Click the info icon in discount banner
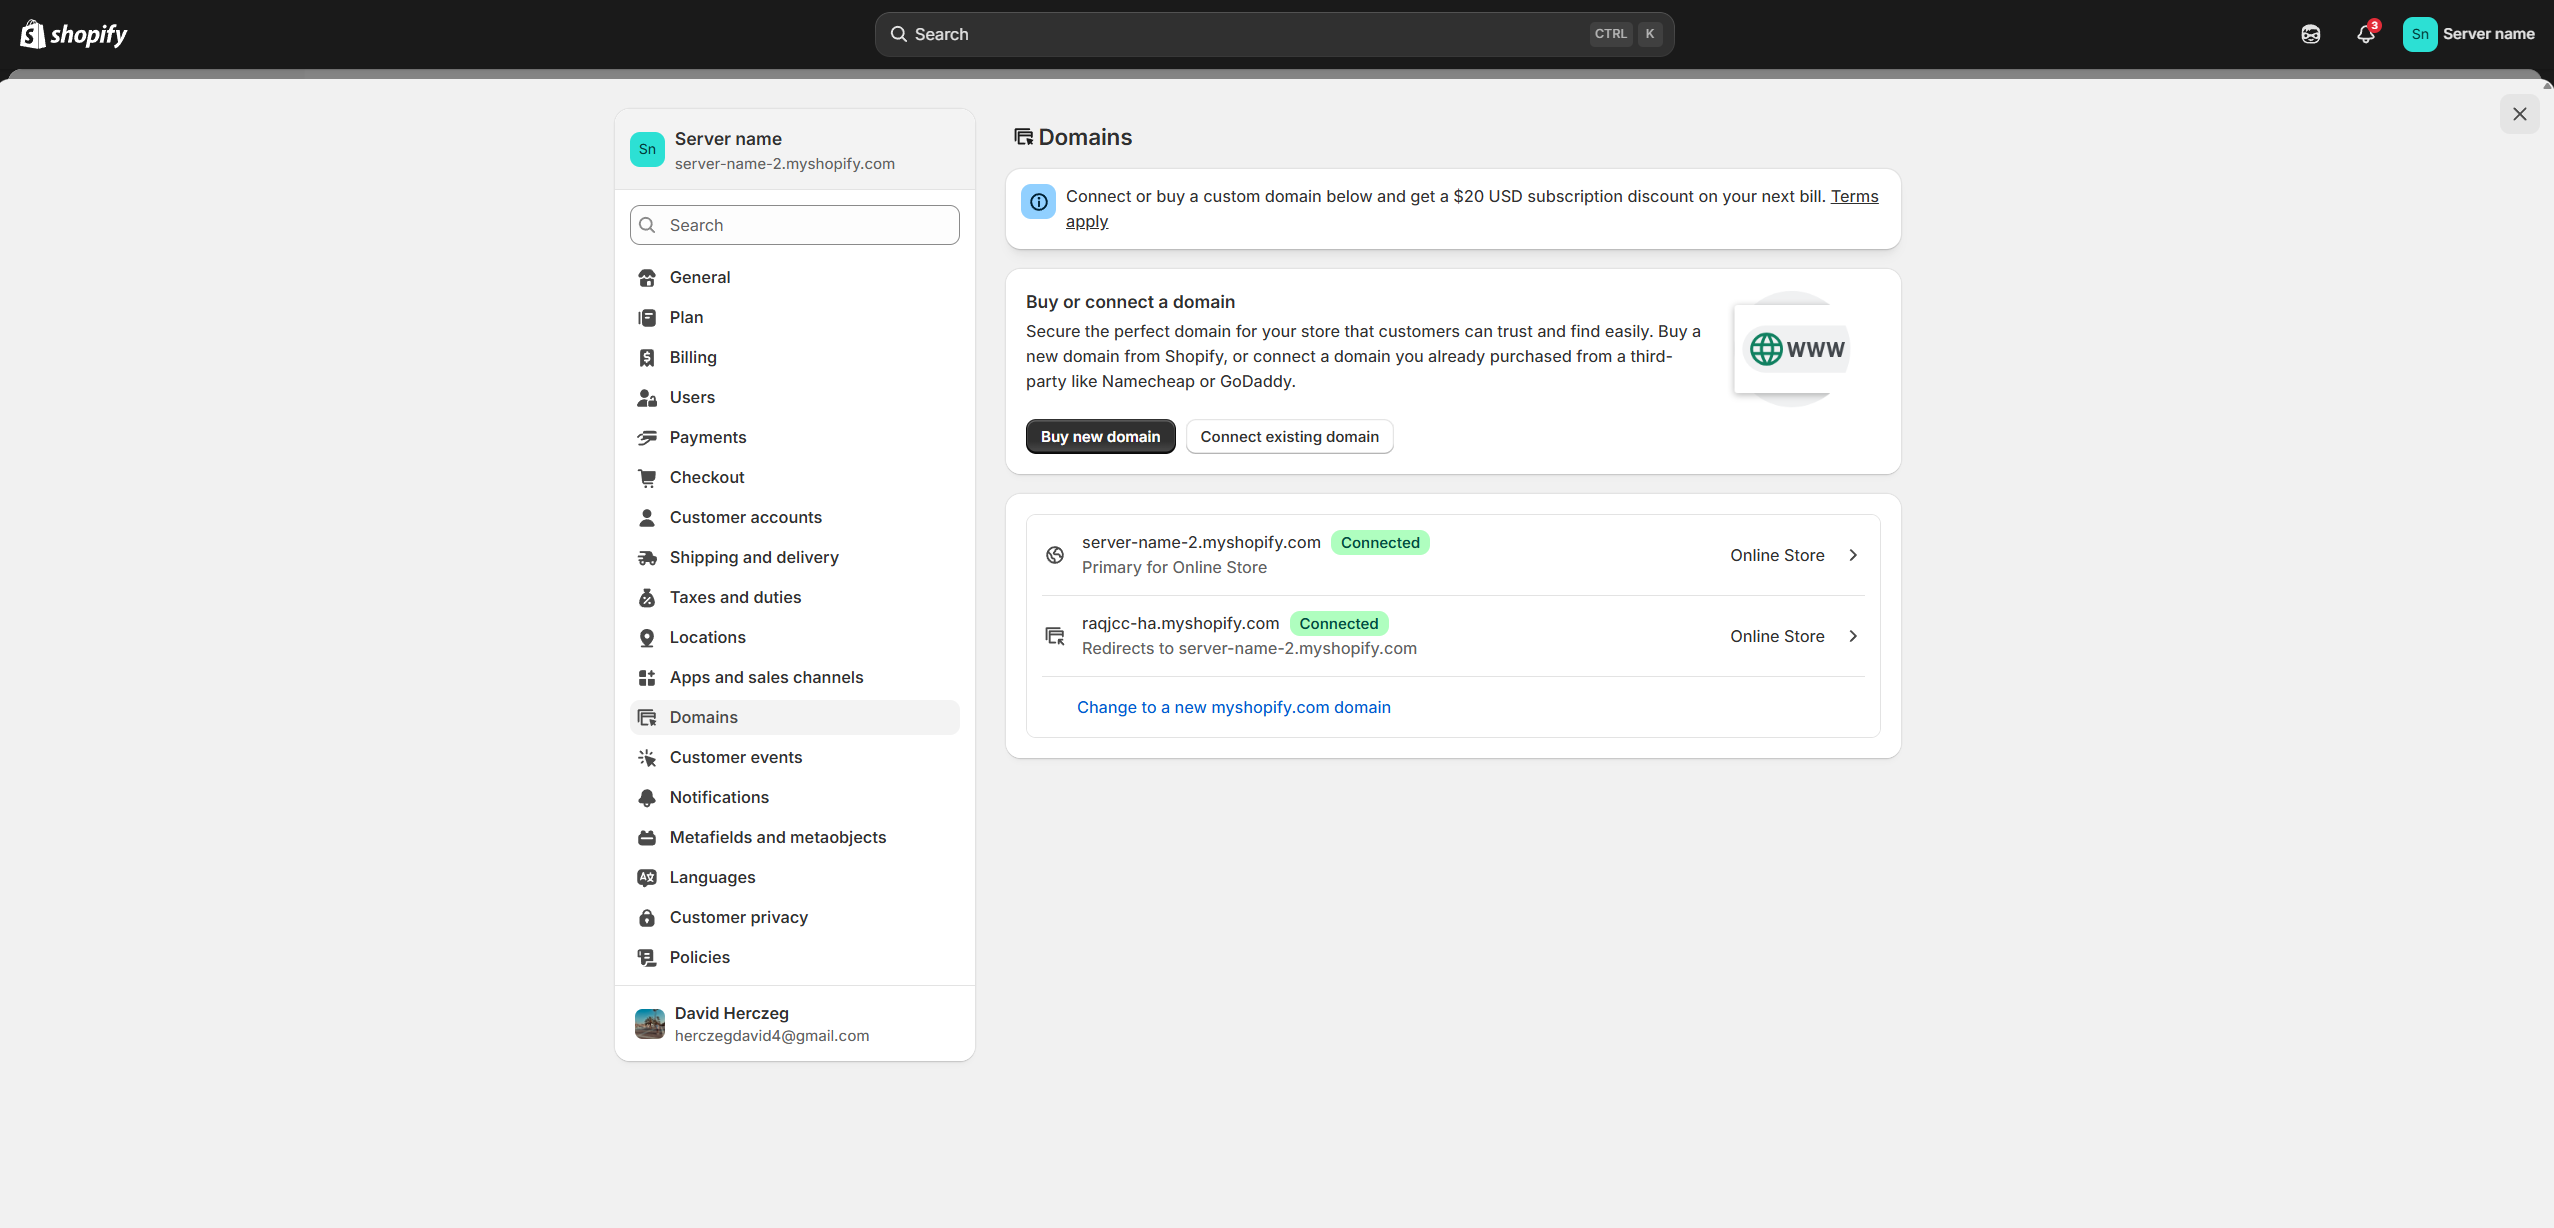The width and height of the screenshot is (2554, 1228). [1038, 201]
